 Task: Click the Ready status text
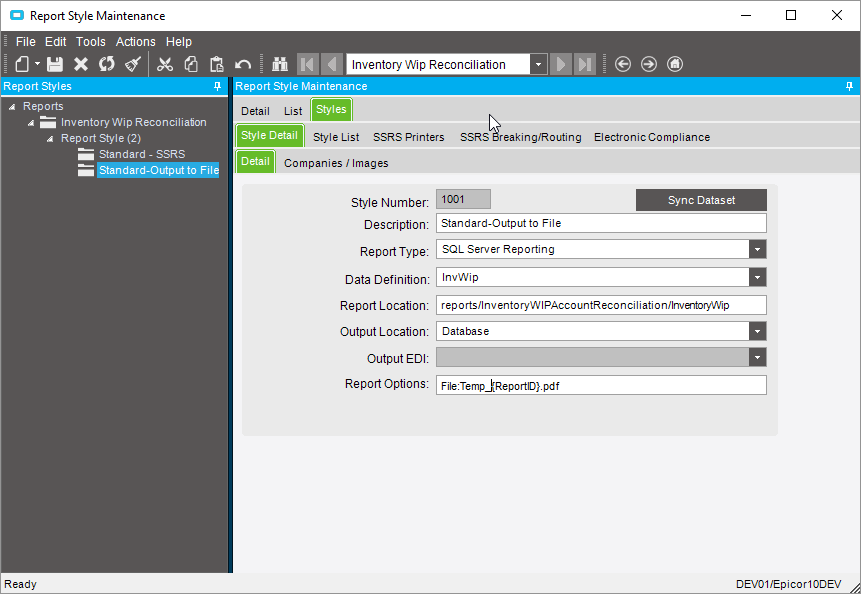pos(20,584)
